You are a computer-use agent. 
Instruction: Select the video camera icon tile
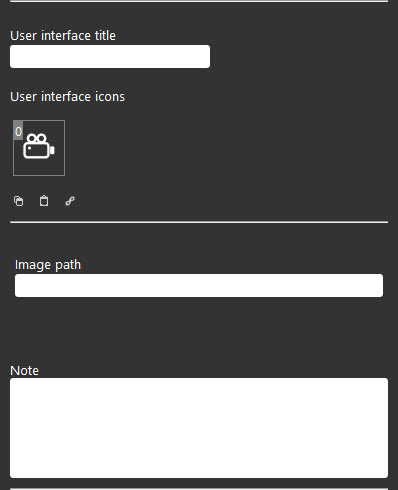pos(39,148)
